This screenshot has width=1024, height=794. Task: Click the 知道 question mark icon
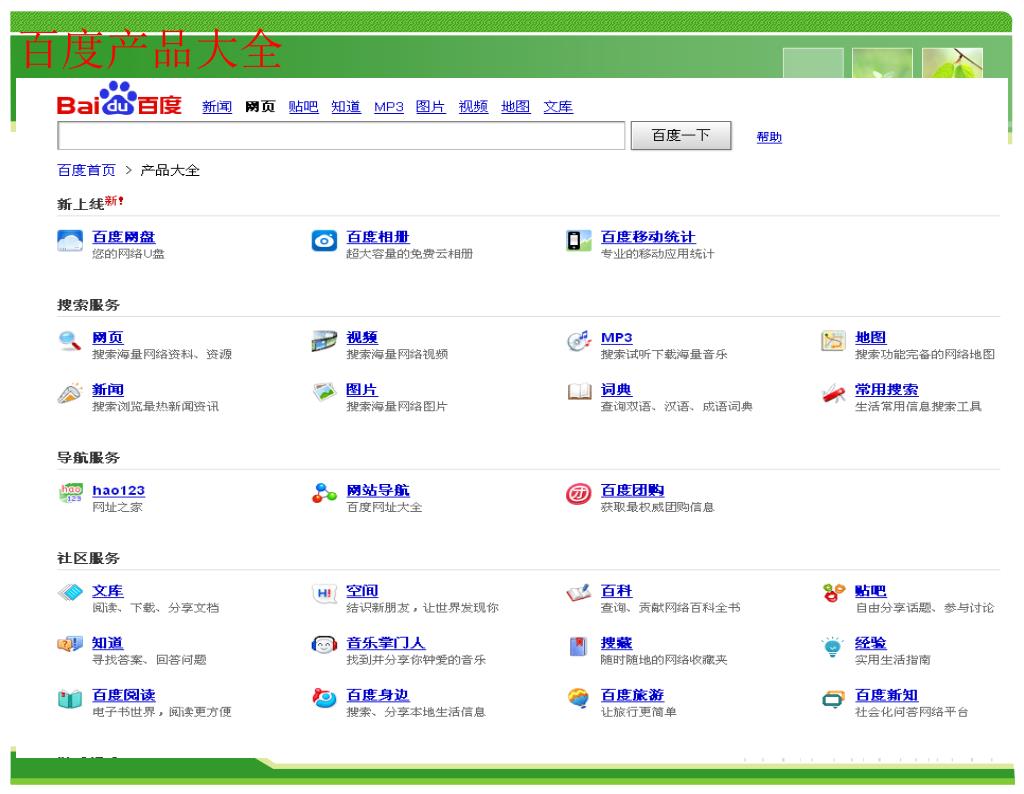[x=70, y=646]
